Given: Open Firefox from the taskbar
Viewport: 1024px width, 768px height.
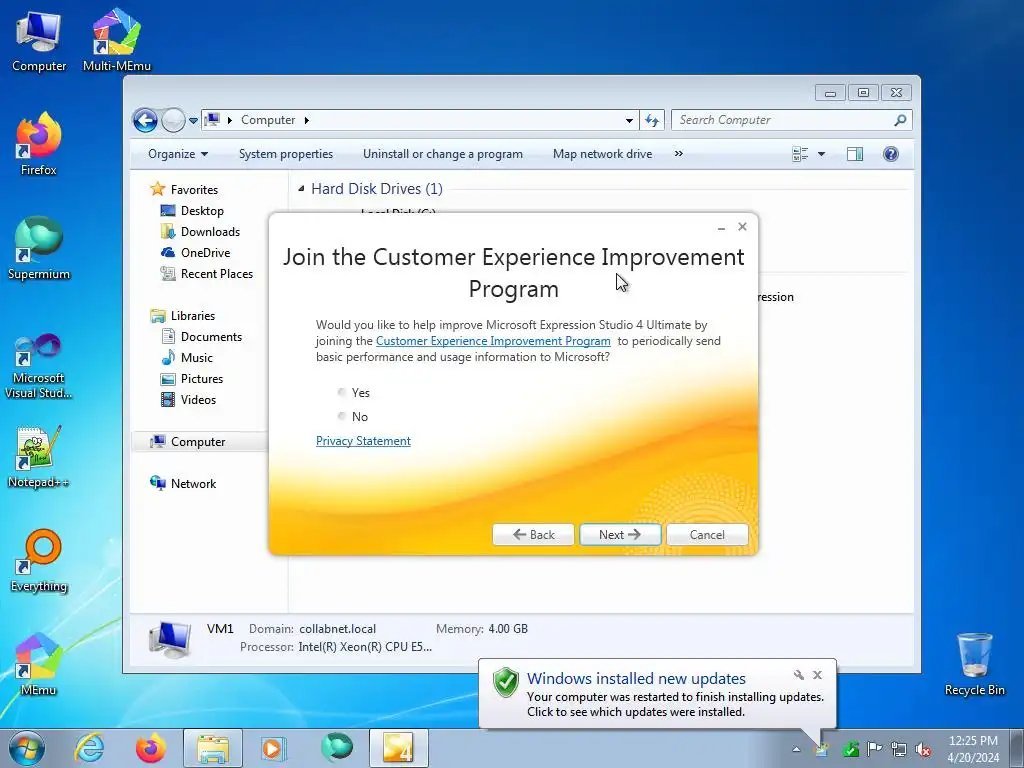Looking at the screenshot, I should tap(151, 748).
